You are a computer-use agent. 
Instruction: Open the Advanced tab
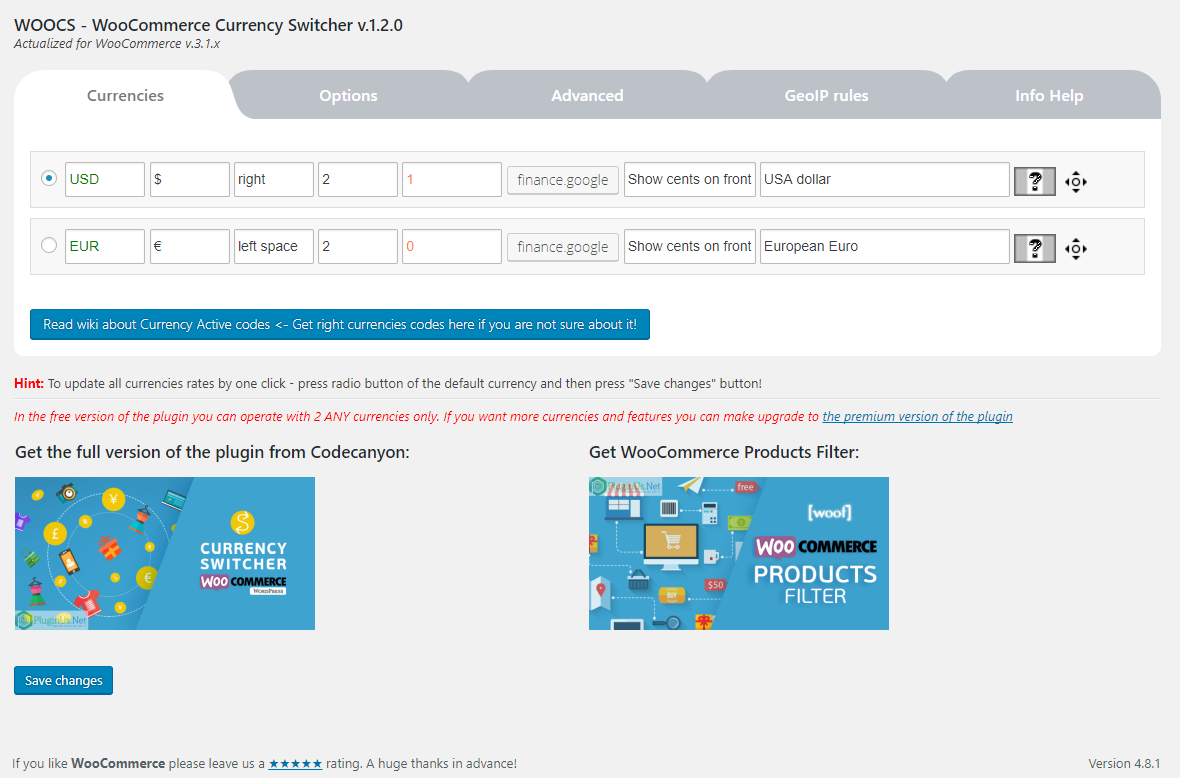click(587, 96)
